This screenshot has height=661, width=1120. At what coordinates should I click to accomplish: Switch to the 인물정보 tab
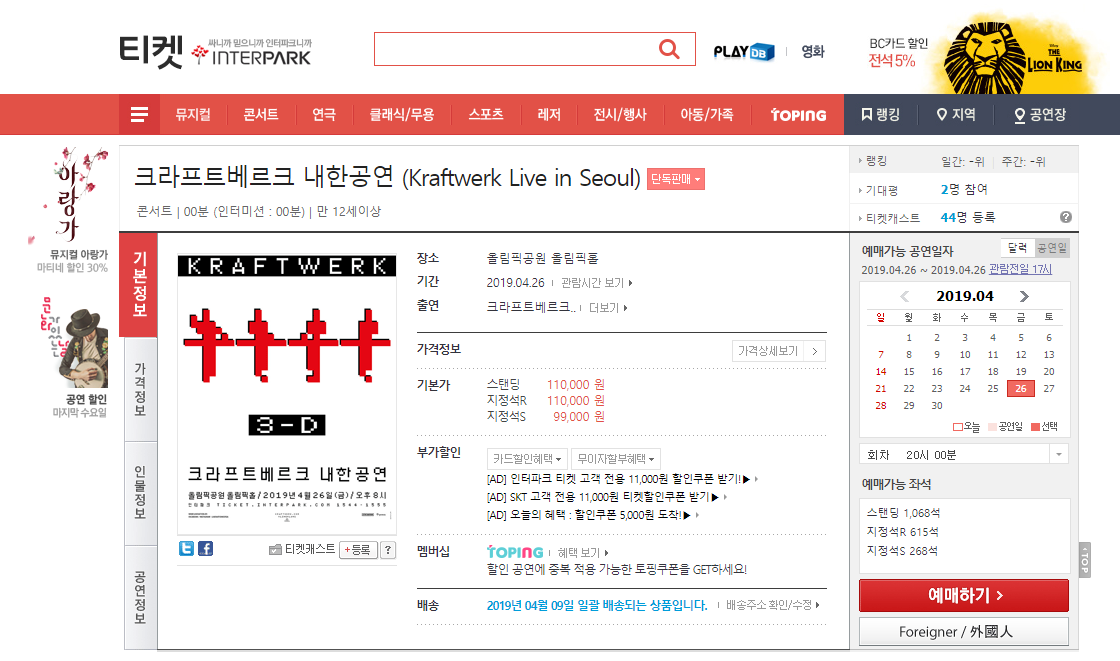(140, 493)
